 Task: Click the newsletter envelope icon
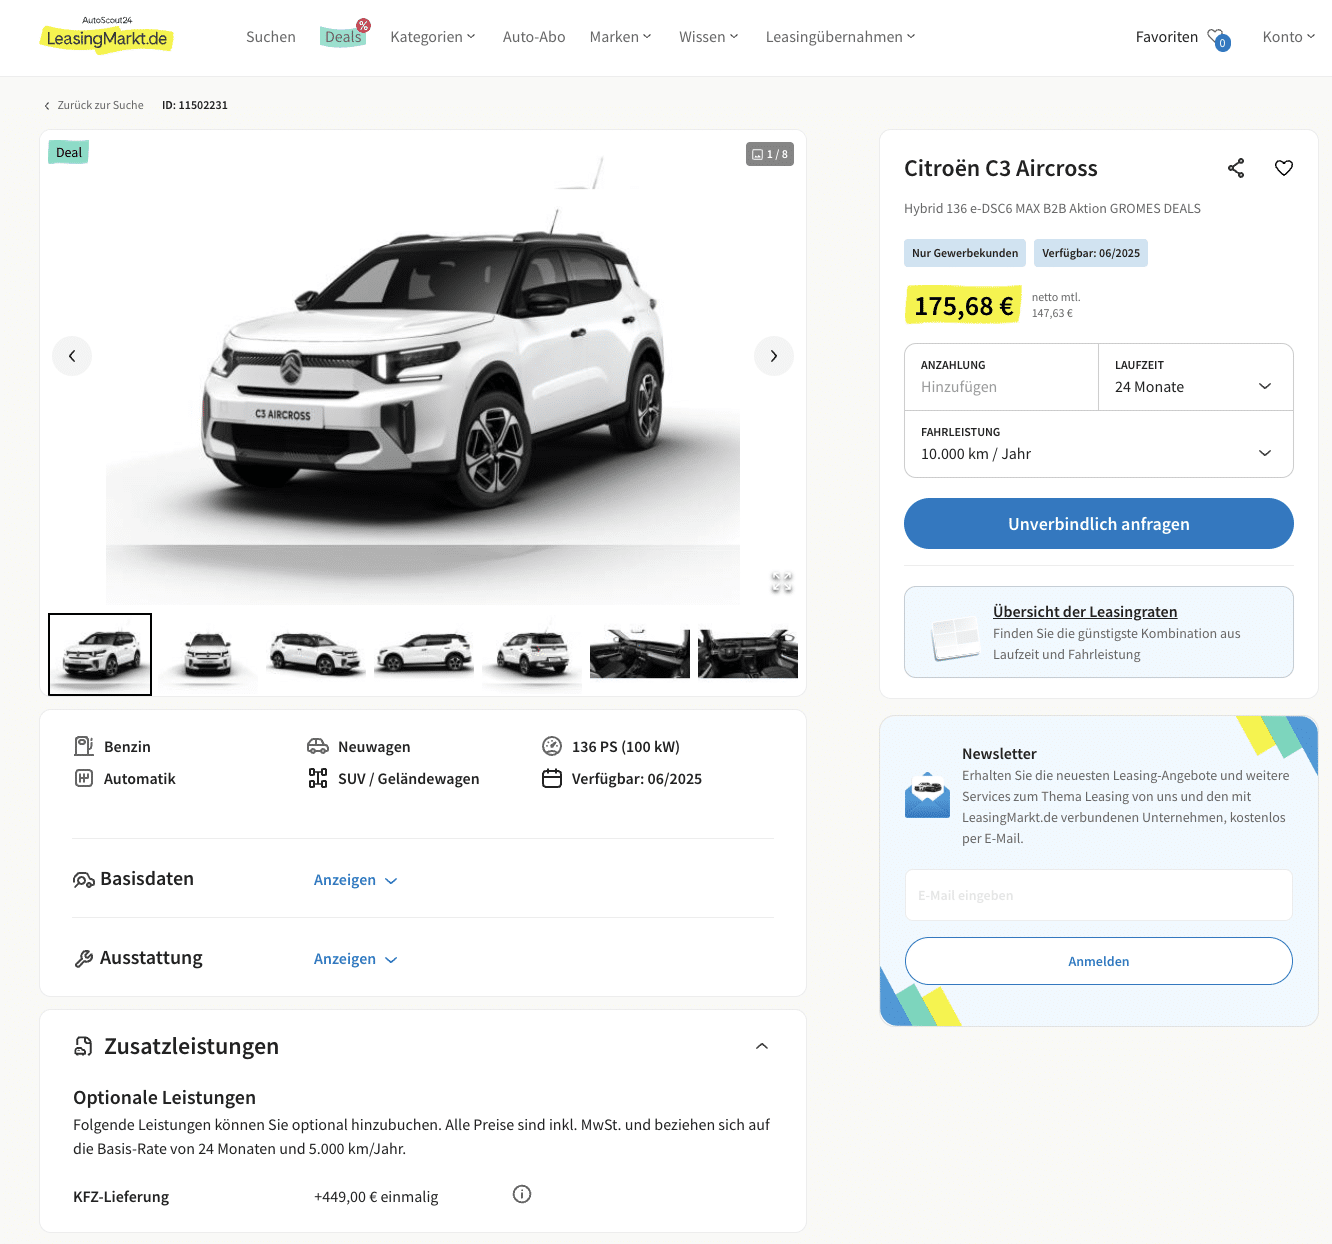click(x=927, y=795)
